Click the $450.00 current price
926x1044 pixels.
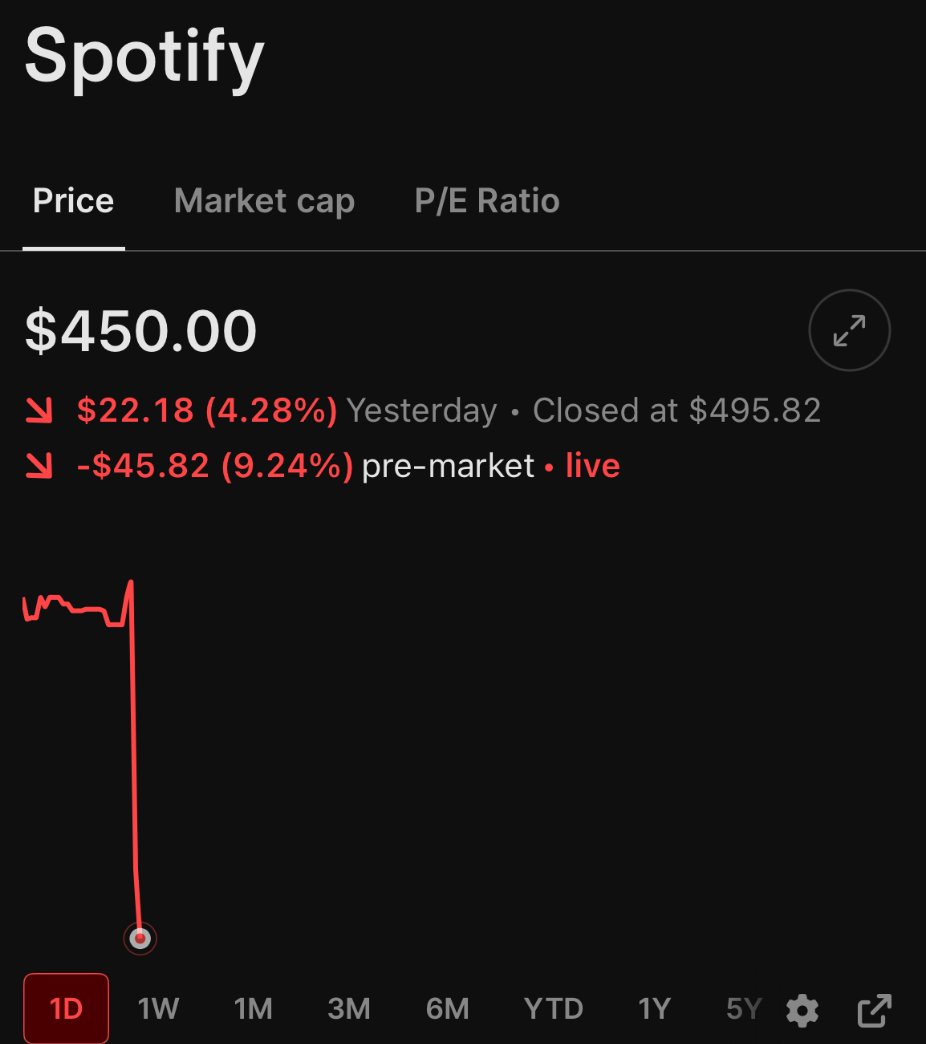coord(140,331)
